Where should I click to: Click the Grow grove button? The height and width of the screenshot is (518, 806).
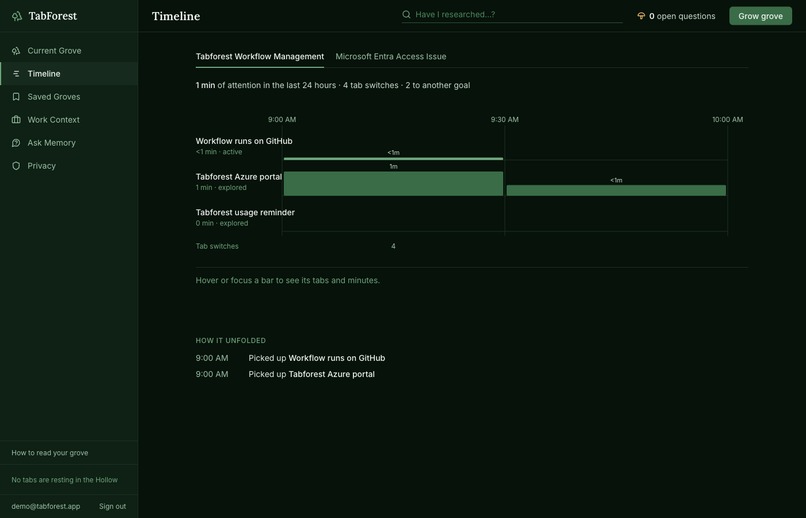point(760,16)
